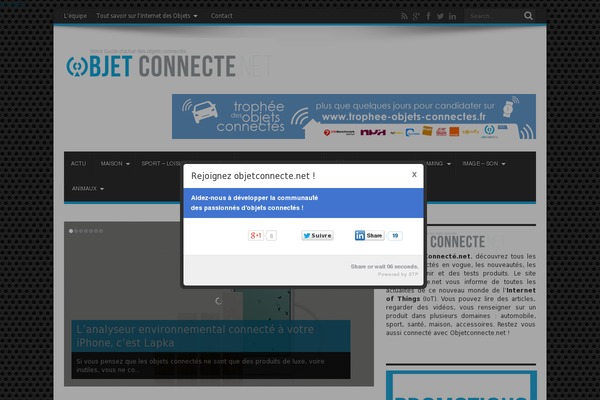Expand the SPORT – LOISIRS navigation item
This screenshot has width=600, height=400.
click(x=161, y=163)
